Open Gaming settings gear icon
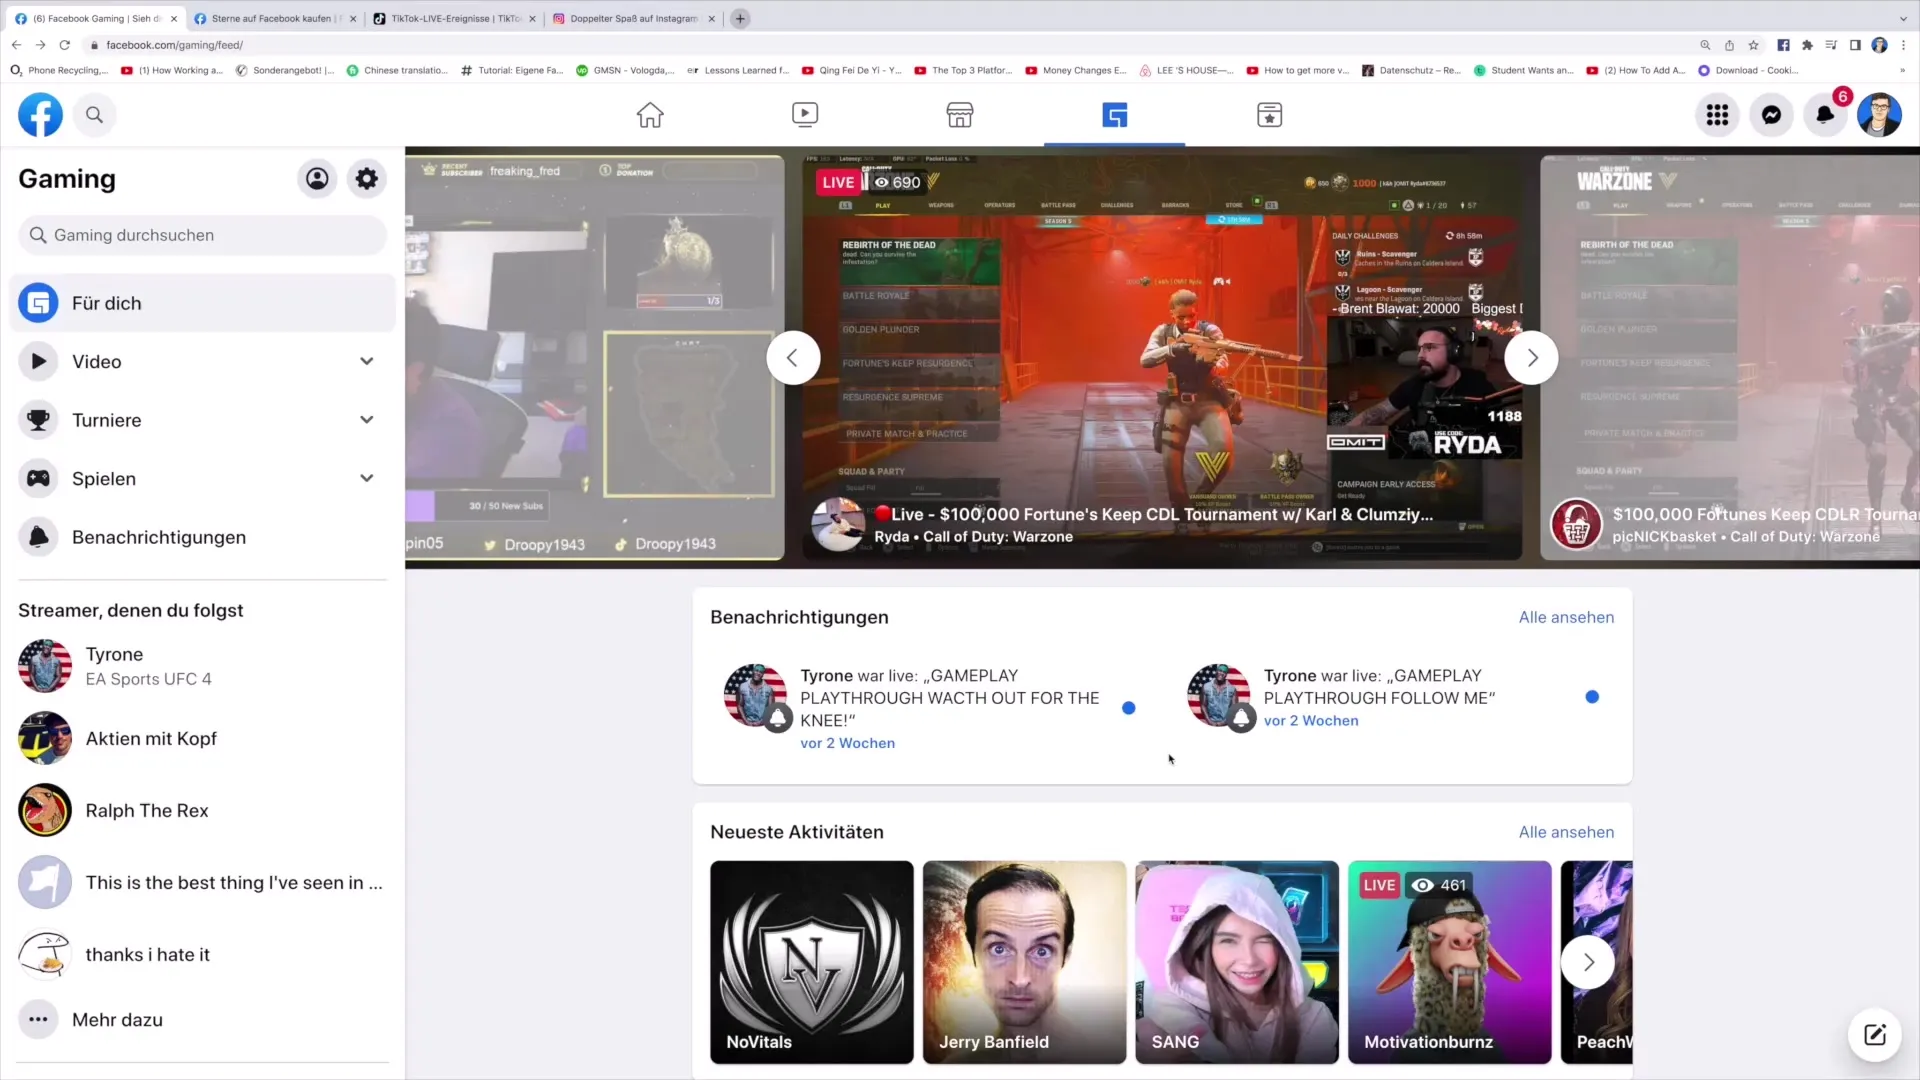1920x1080 pixels. tap(367, 179)
